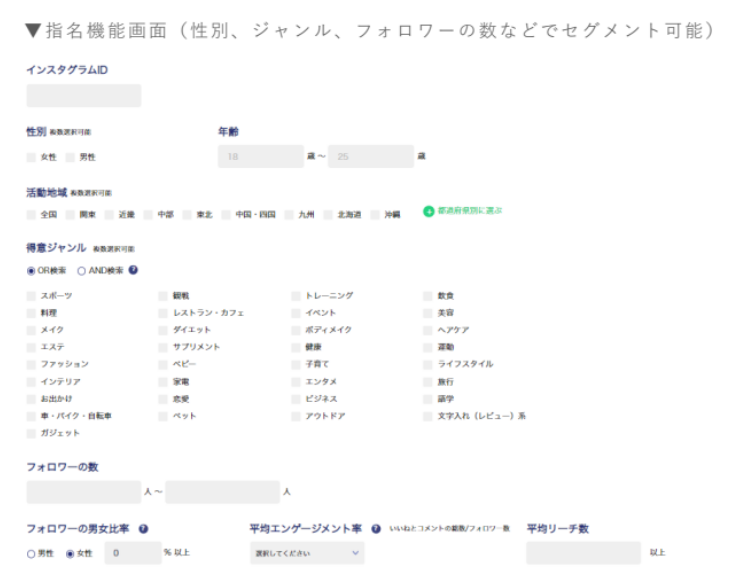739x578 pixels.
Task: Check the 男性 gender checkbox
Action: (70, 157)
